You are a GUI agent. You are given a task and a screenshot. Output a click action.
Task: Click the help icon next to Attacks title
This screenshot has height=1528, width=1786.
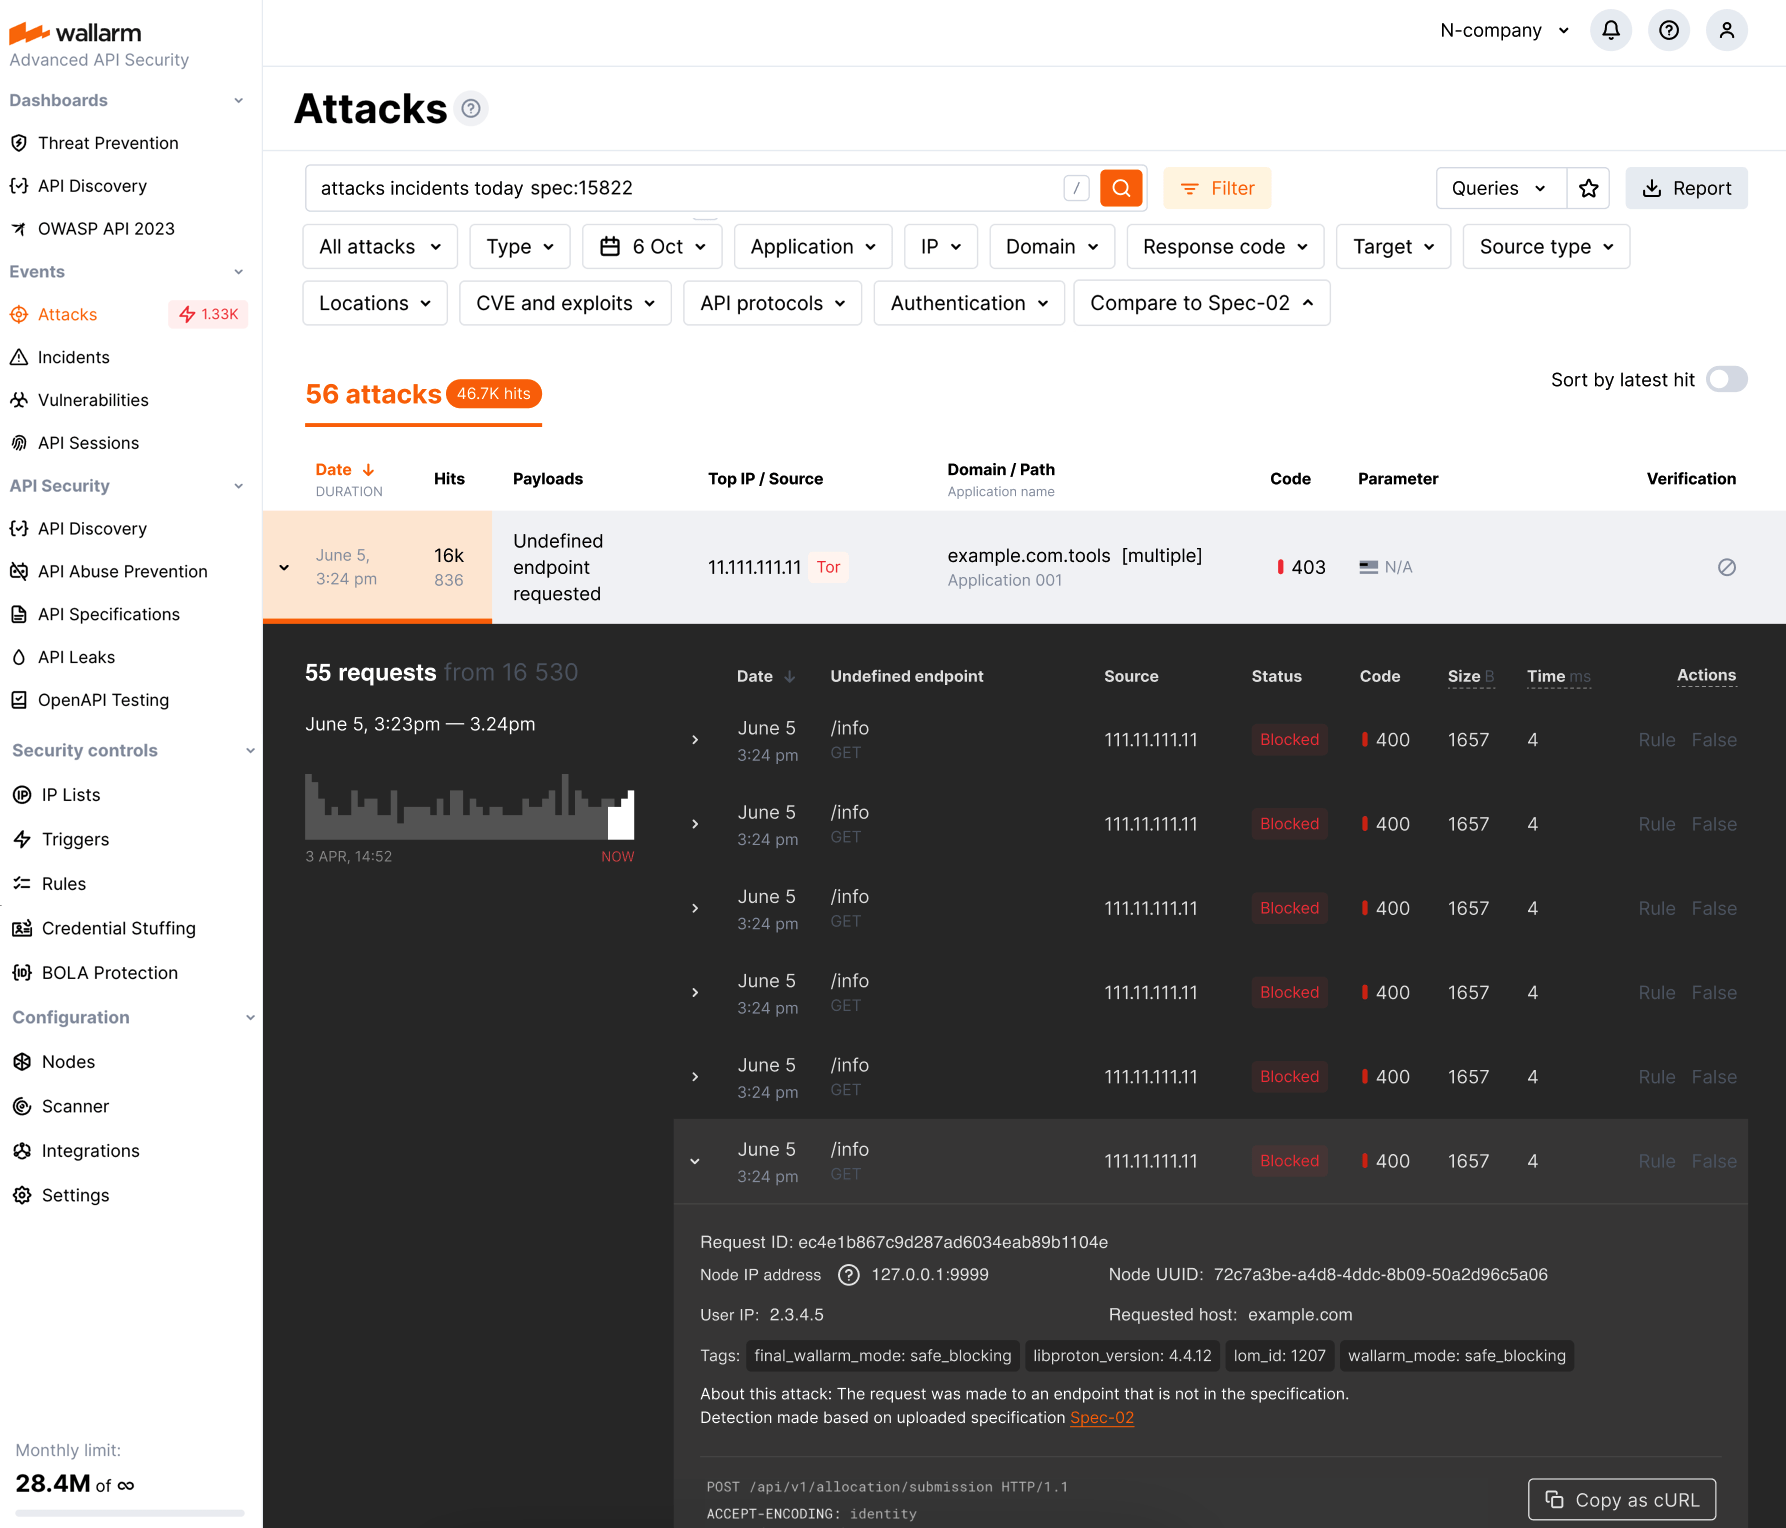pos(471,109)
